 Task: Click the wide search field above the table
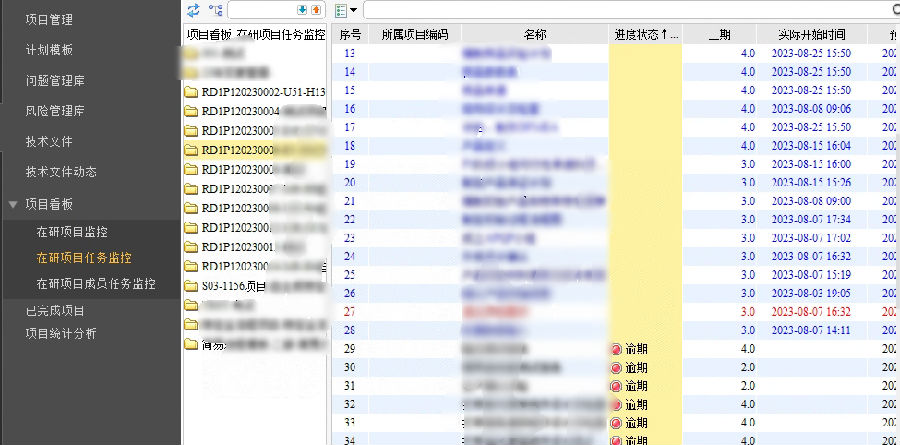point(631,10)
